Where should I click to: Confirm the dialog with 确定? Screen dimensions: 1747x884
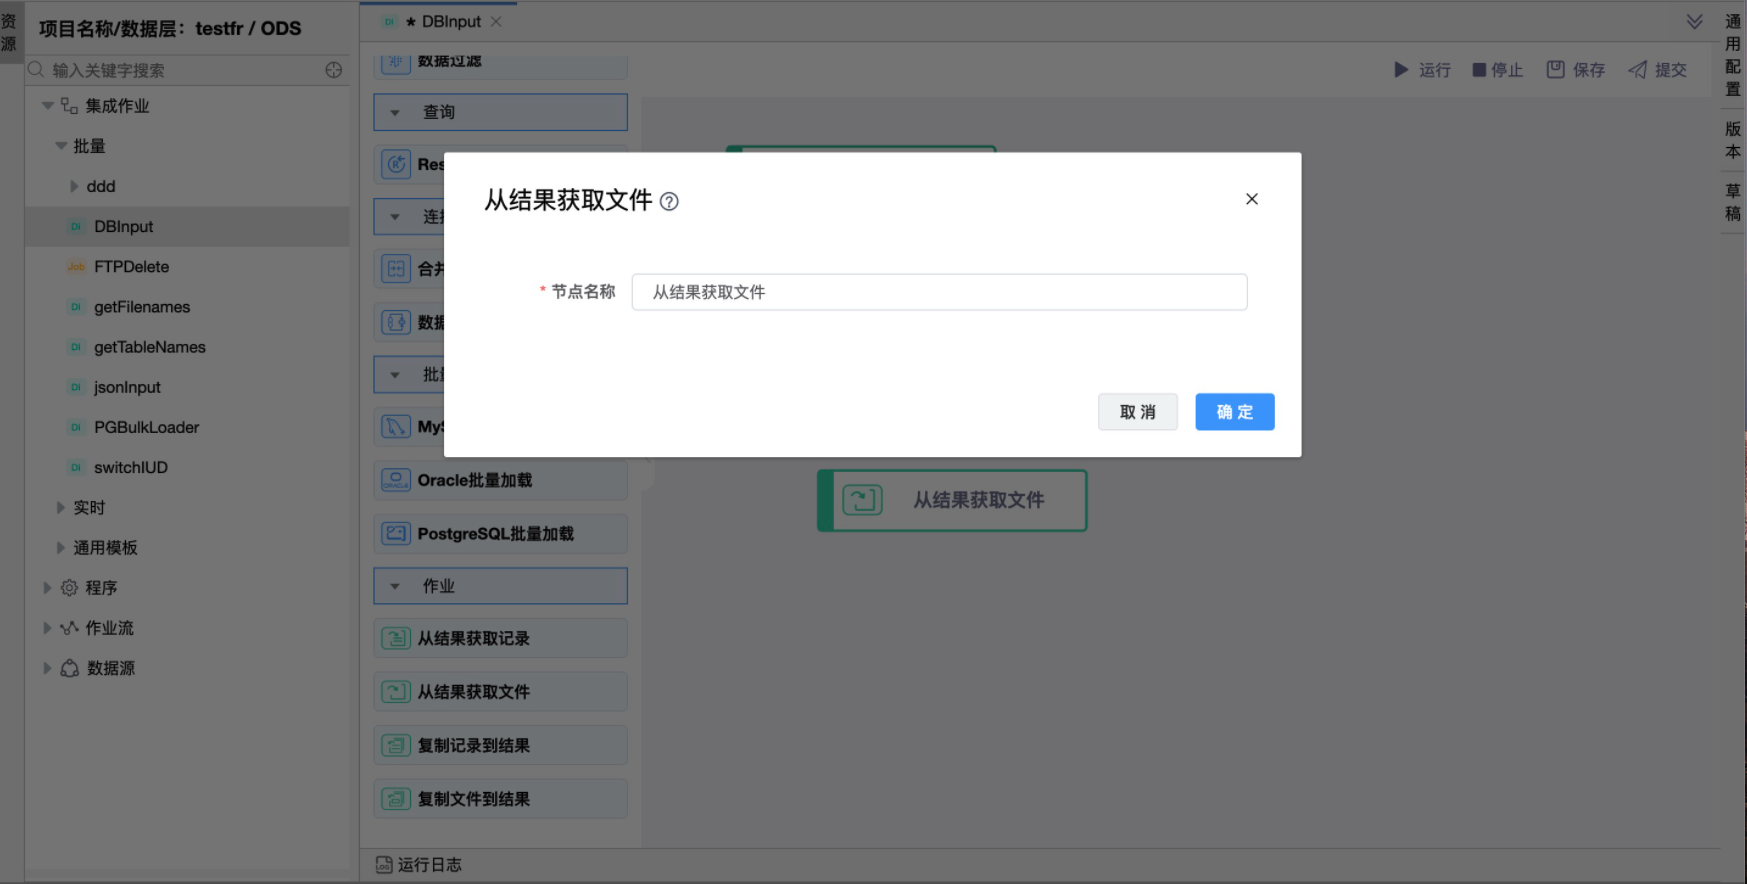(1234, 412)
